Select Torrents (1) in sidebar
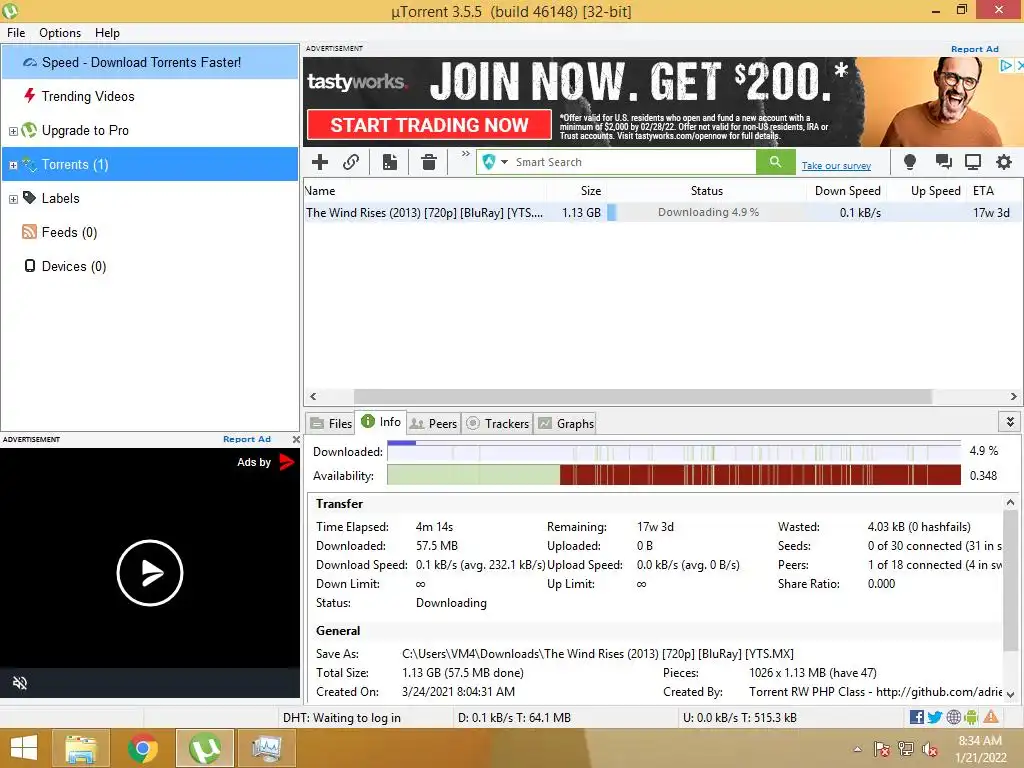The width and height of the screenshot is (1024, 768). [150, 165]
